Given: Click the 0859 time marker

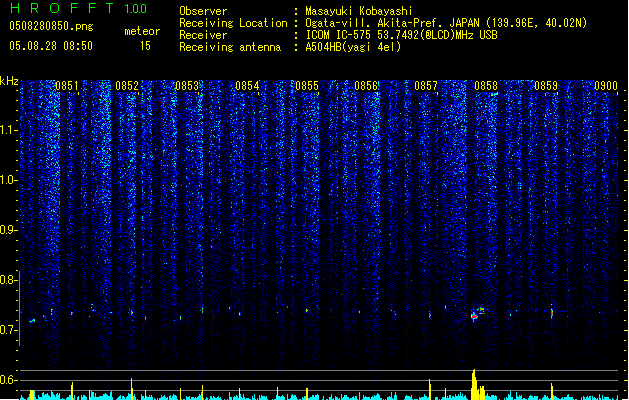Looking at the screenshot, I should click(x=546, y=86).
